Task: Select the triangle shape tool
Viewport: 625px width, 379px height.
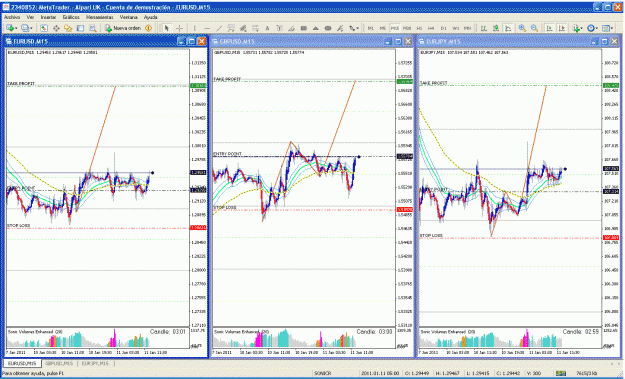Action: 315,28
